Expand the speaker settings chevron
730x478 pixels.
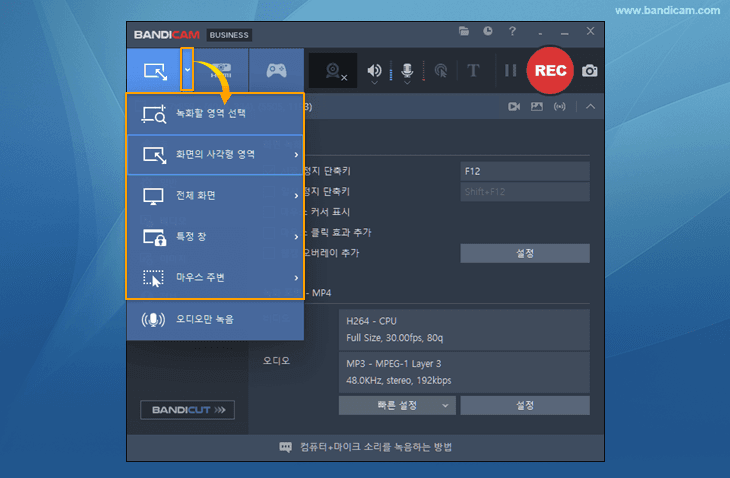pos(374,83)
